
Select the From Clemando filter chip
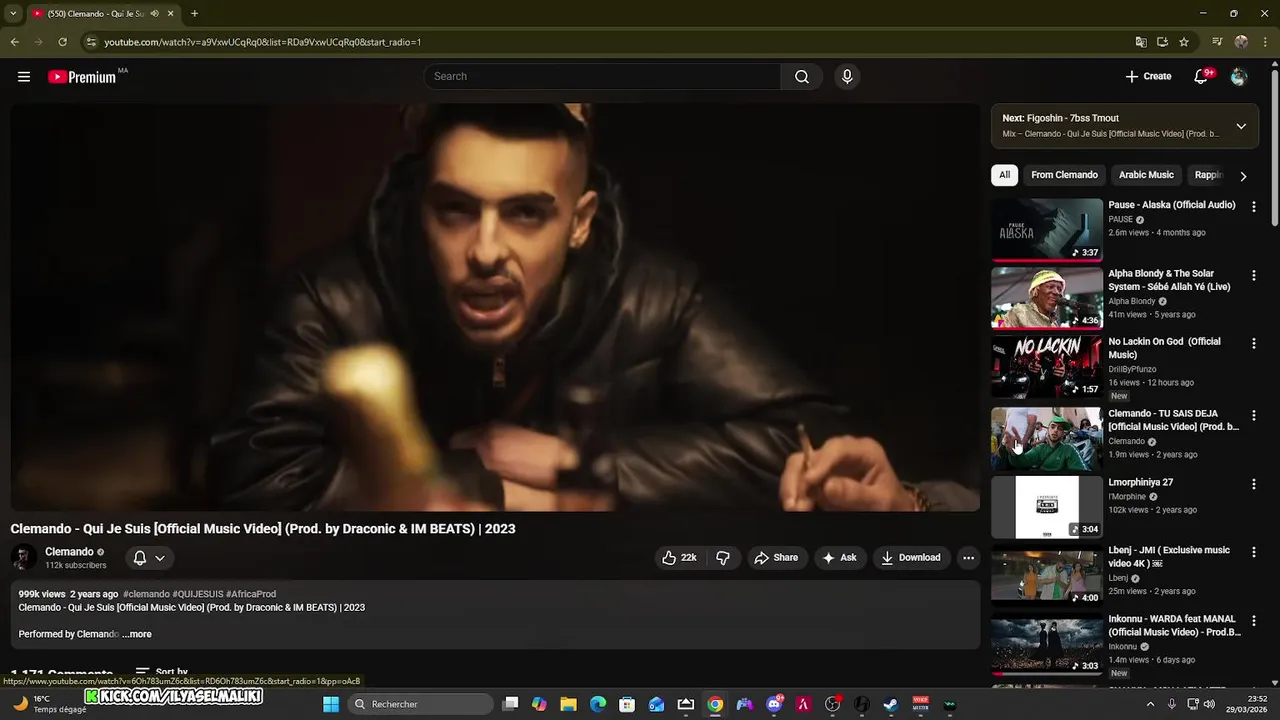pyautogui.click(x=1064, y=175)
